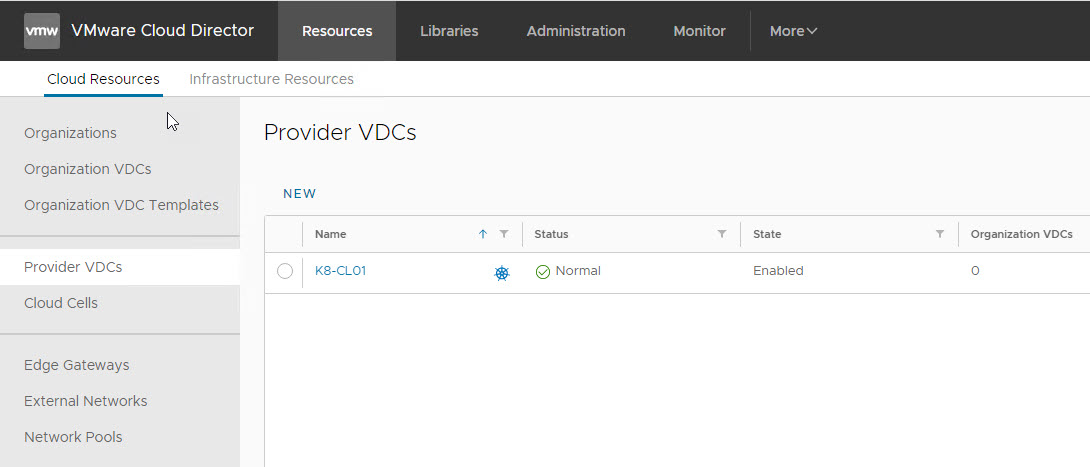Open Organization VDC Templates in sidebar
Image resolution: width=1090 pixels, height=467 pixels.
point(120,205)
